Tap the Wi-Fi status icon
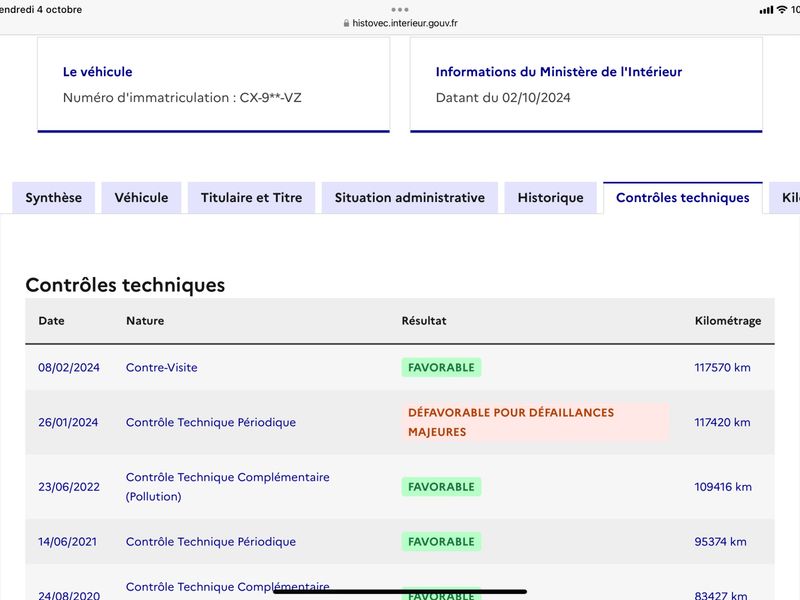Screen dimensions: 800x600 tap(782, 10)
